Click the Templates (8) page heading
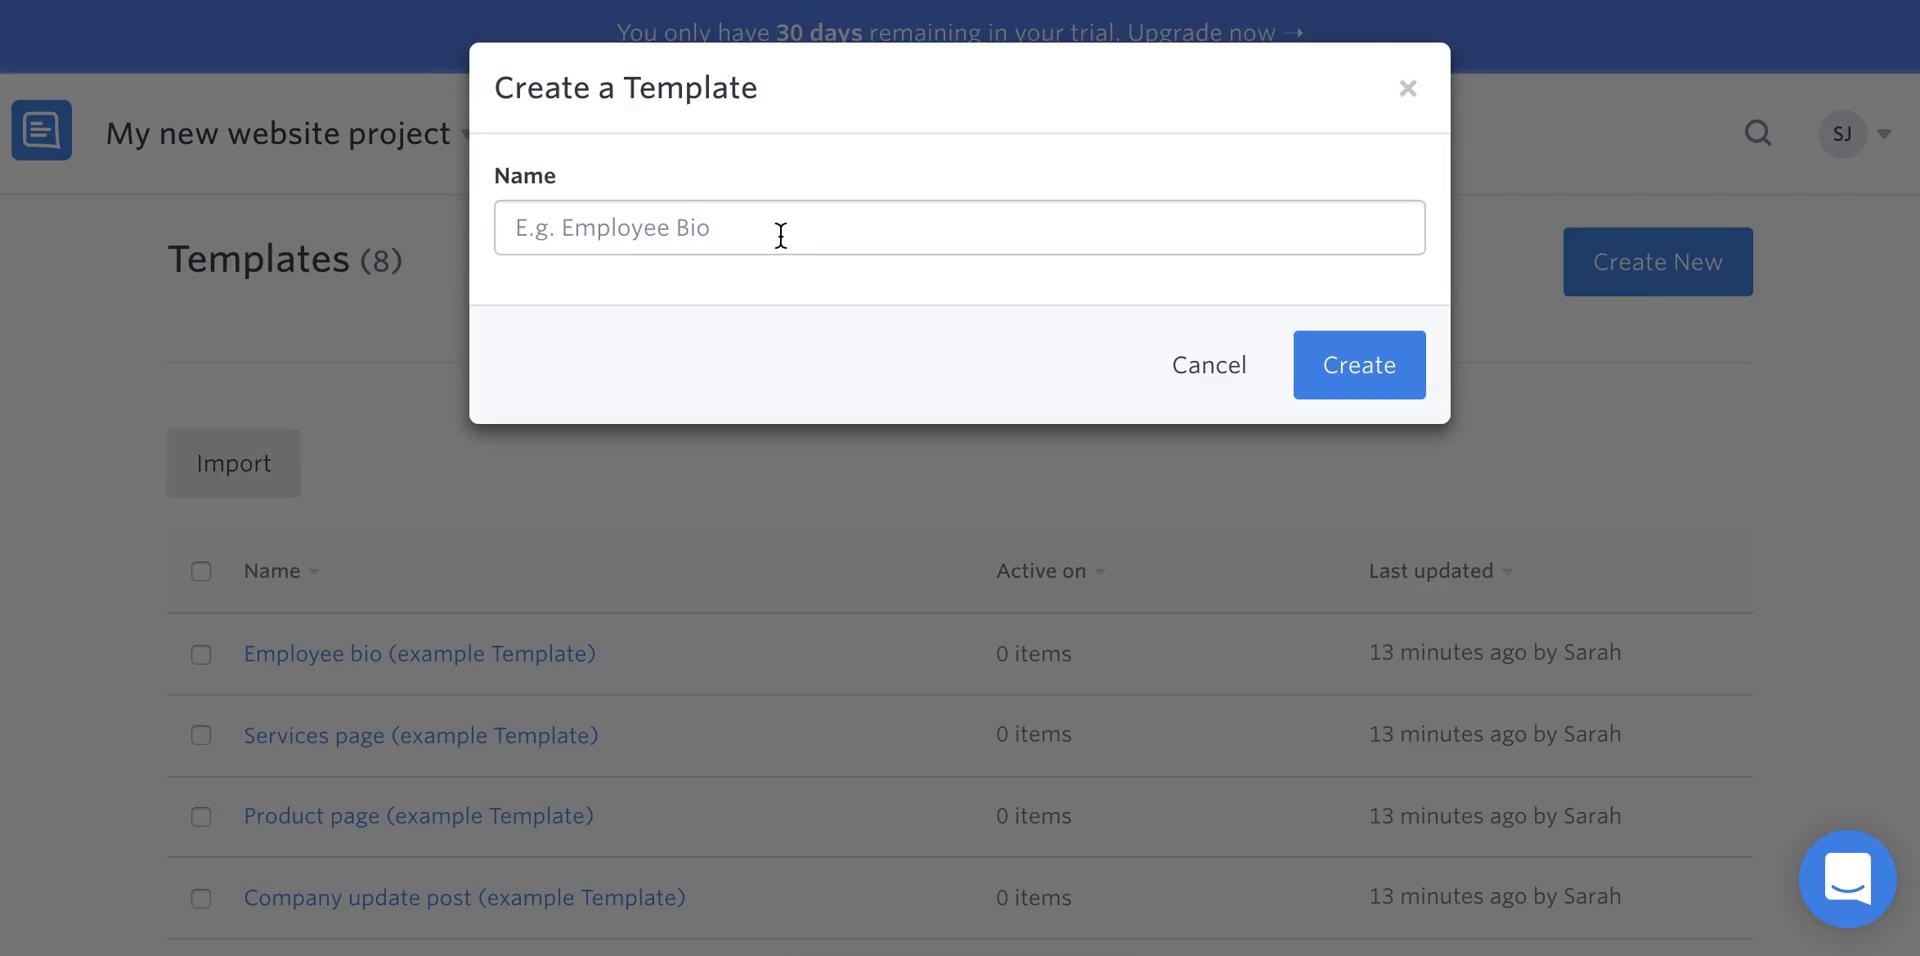This screenshot has height=956, width=1920. pyautogui.click(x=285, y=259)
